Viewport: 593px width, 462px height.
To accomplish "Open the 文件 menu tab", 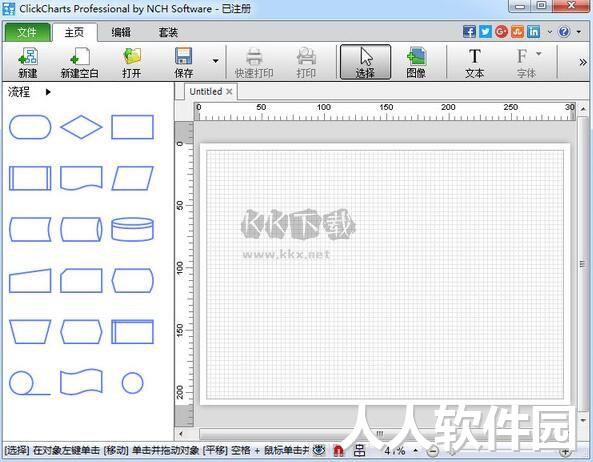I will tap(27, 32).
